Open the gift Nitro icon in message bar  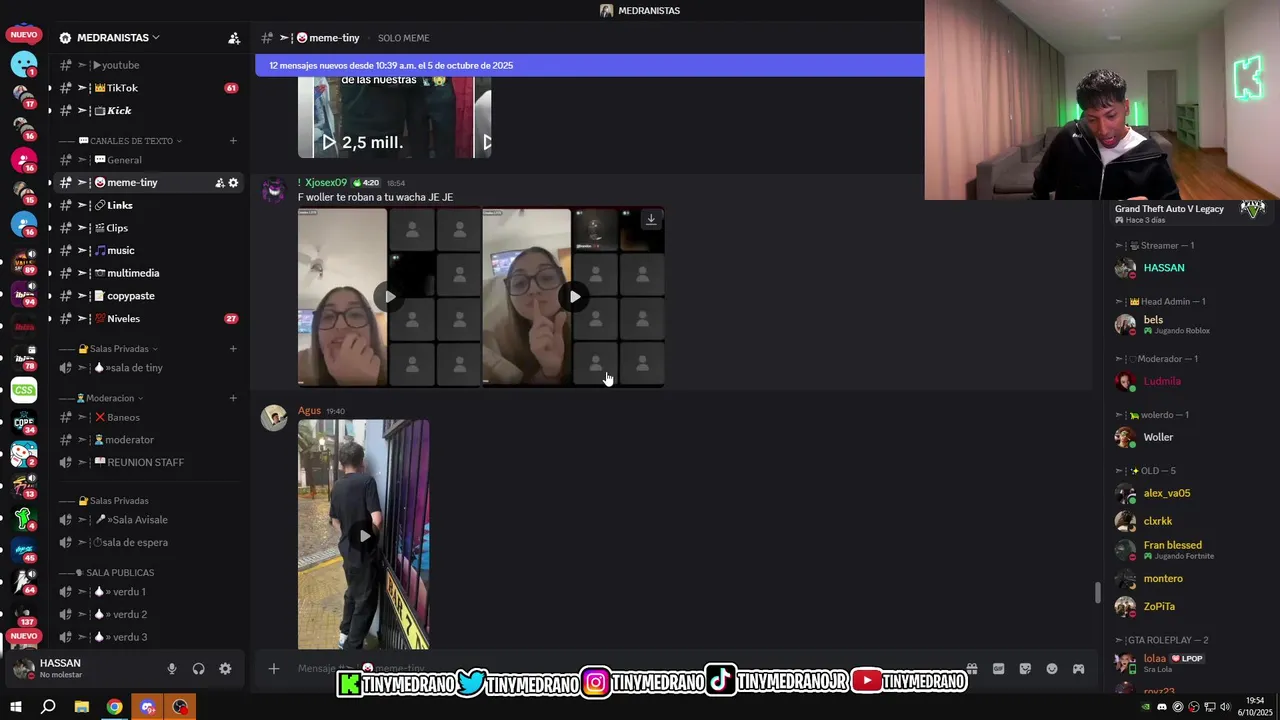tap(971, 669)
